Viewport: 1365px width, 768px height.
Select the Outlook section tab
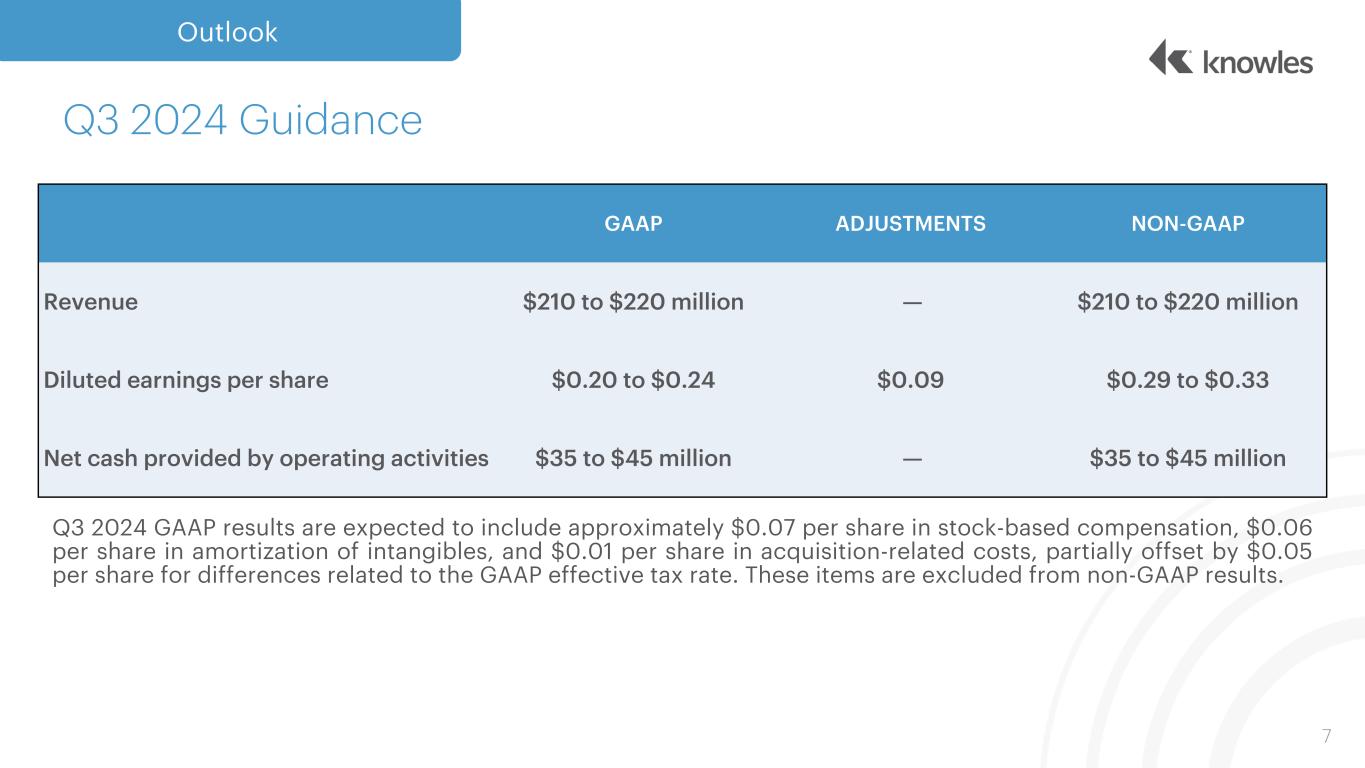[227, 32]
